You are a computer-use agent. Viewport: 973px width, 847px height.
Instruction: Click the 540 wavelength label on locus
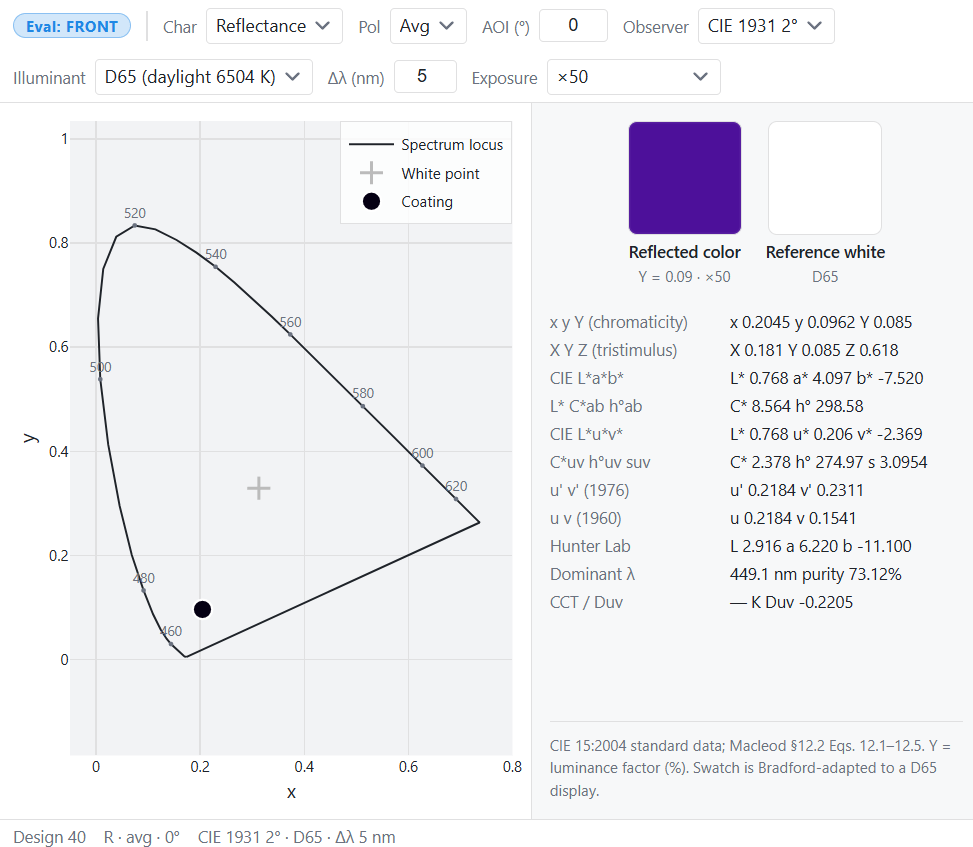216,254
